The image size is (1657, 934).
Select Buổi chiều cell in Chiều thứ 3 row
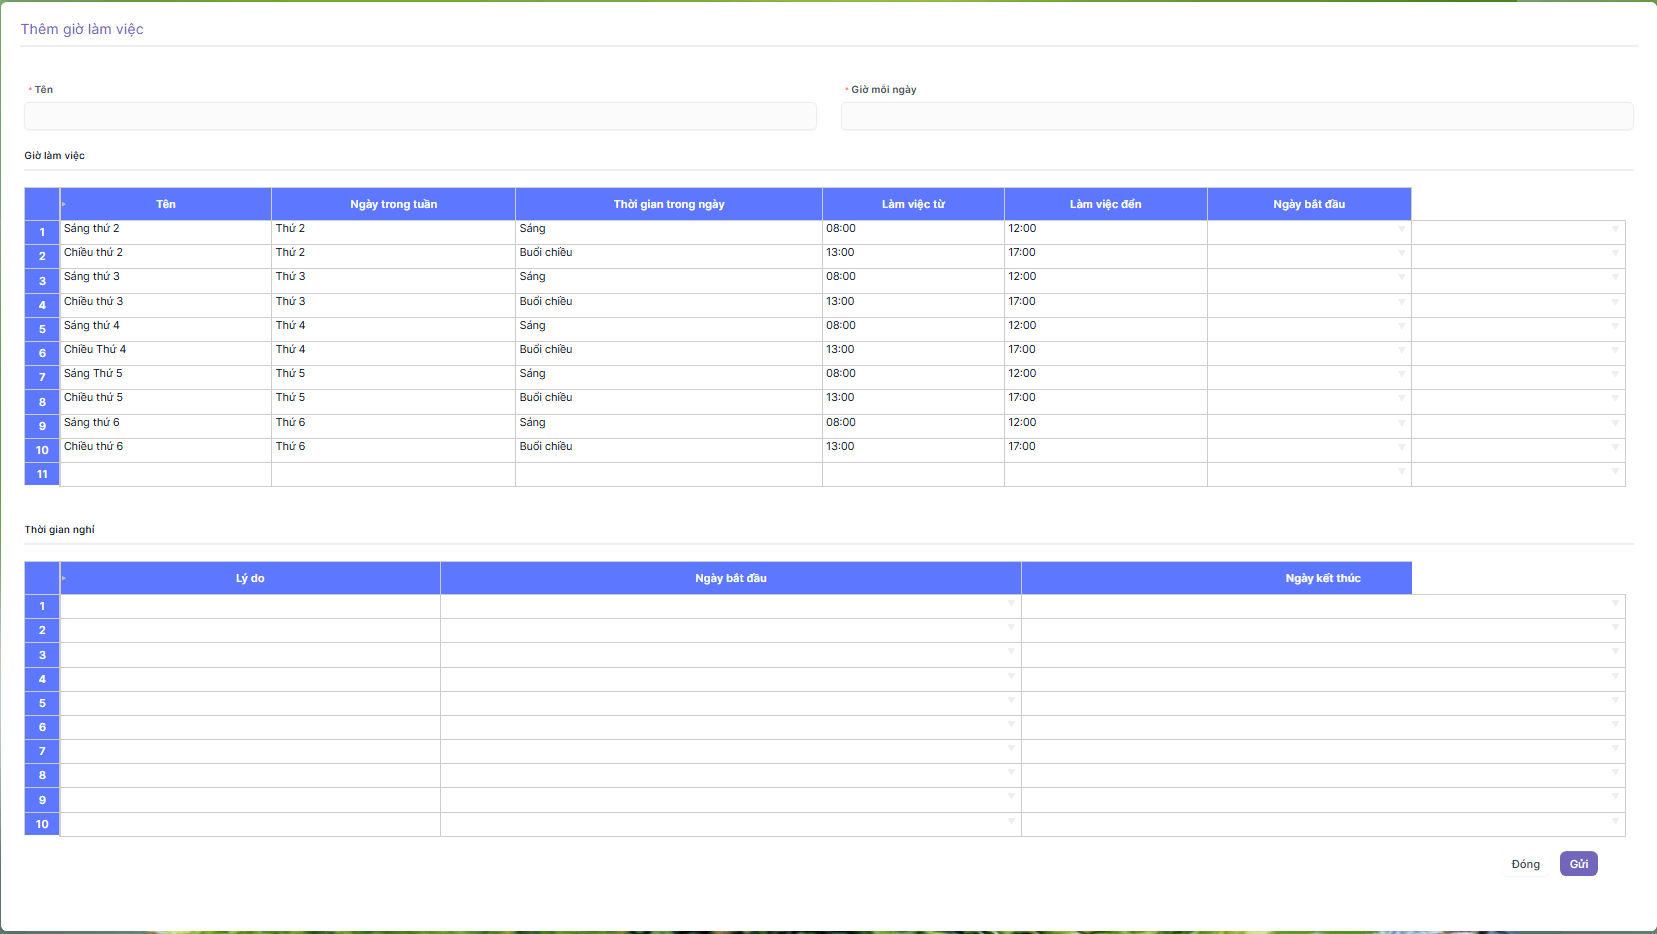pyautogui.click(x=668, y=302)
